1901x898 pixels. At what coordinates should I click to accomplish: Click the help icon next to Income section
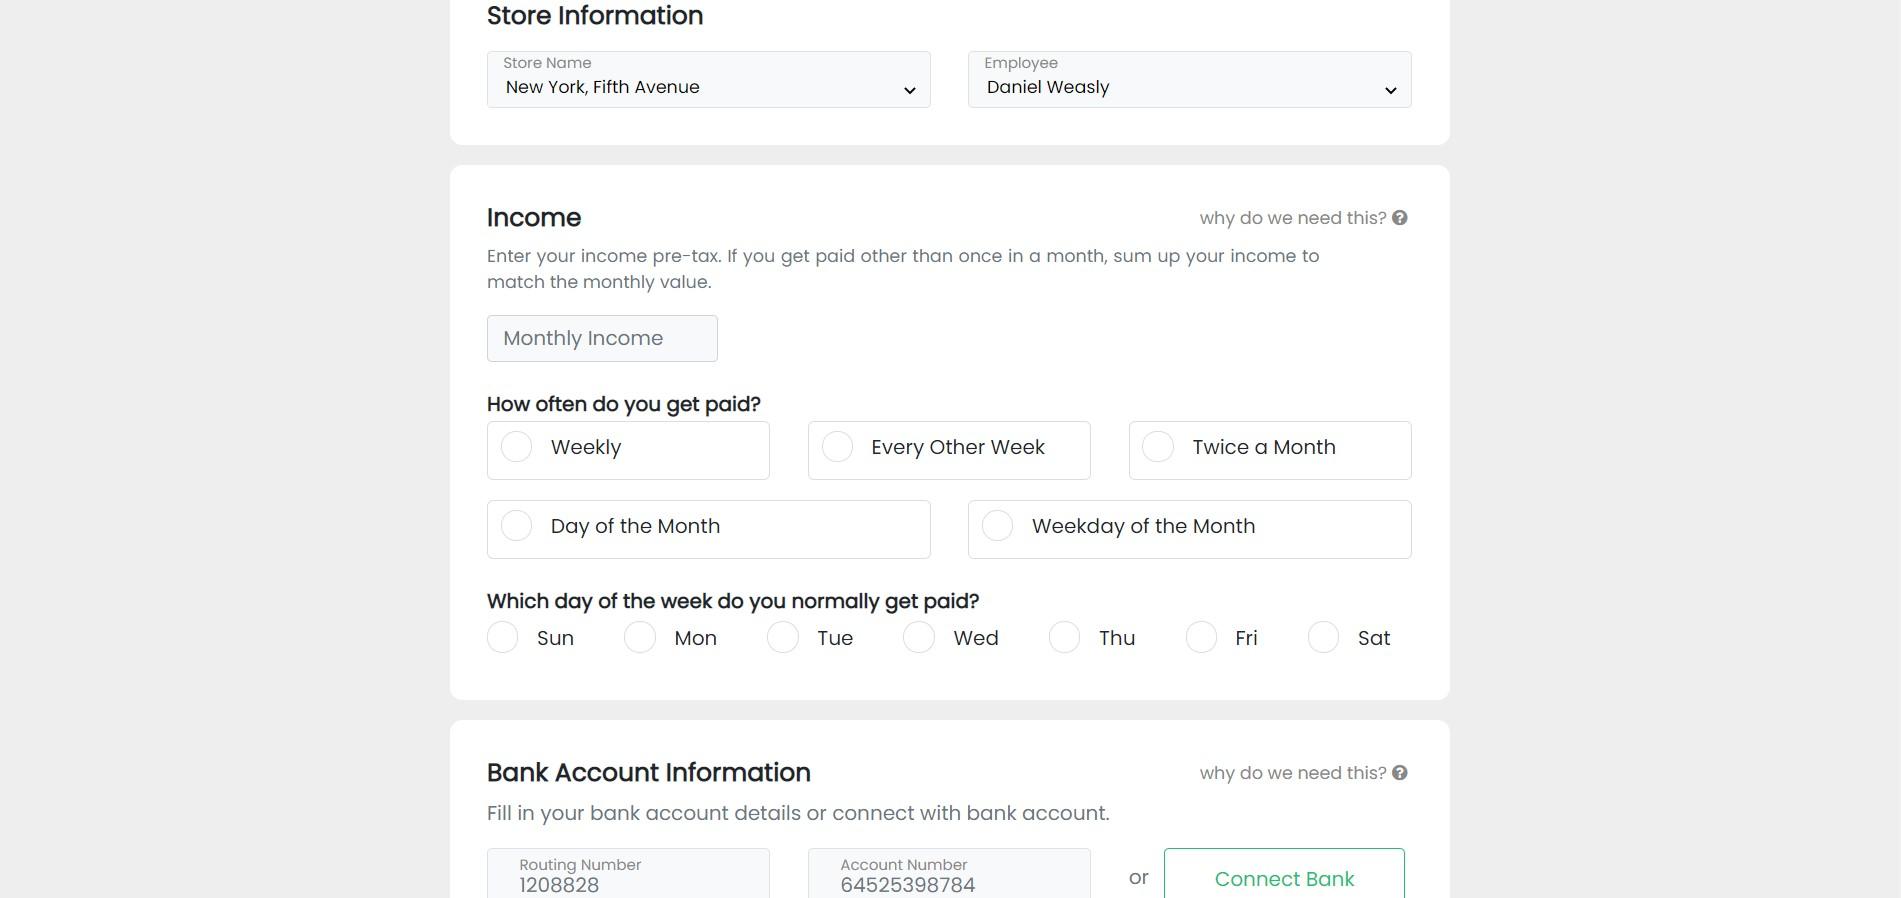[x=1400, y=217]
